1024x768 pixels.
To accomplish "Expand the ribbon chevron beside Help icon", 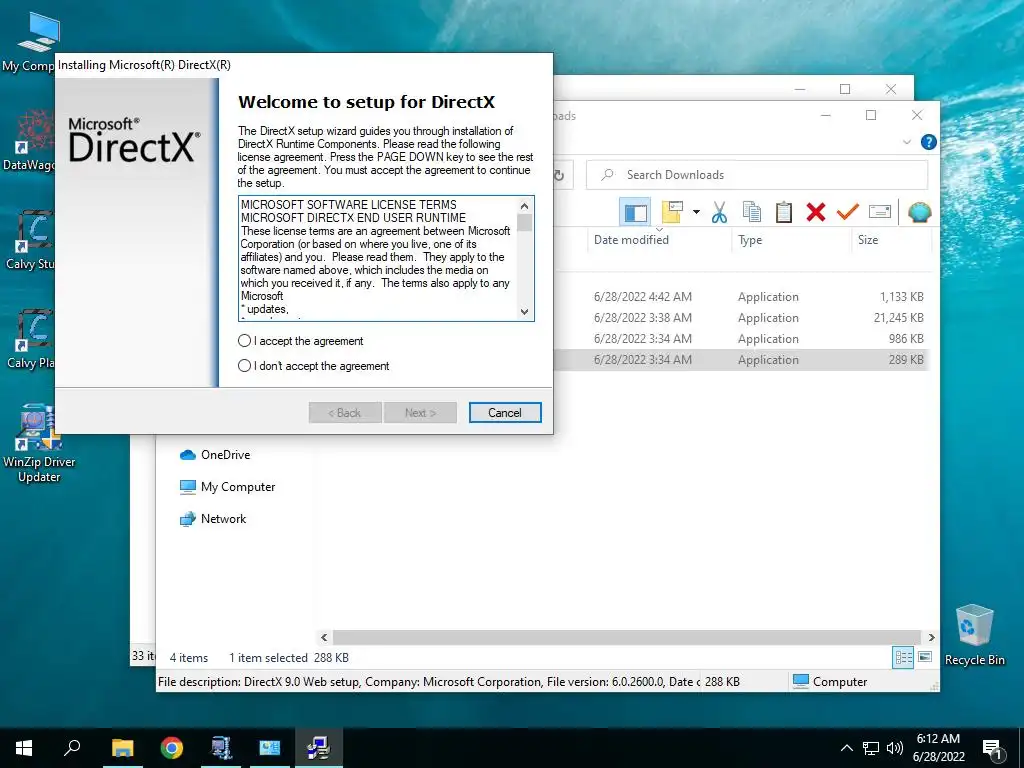I will point(906,142).
